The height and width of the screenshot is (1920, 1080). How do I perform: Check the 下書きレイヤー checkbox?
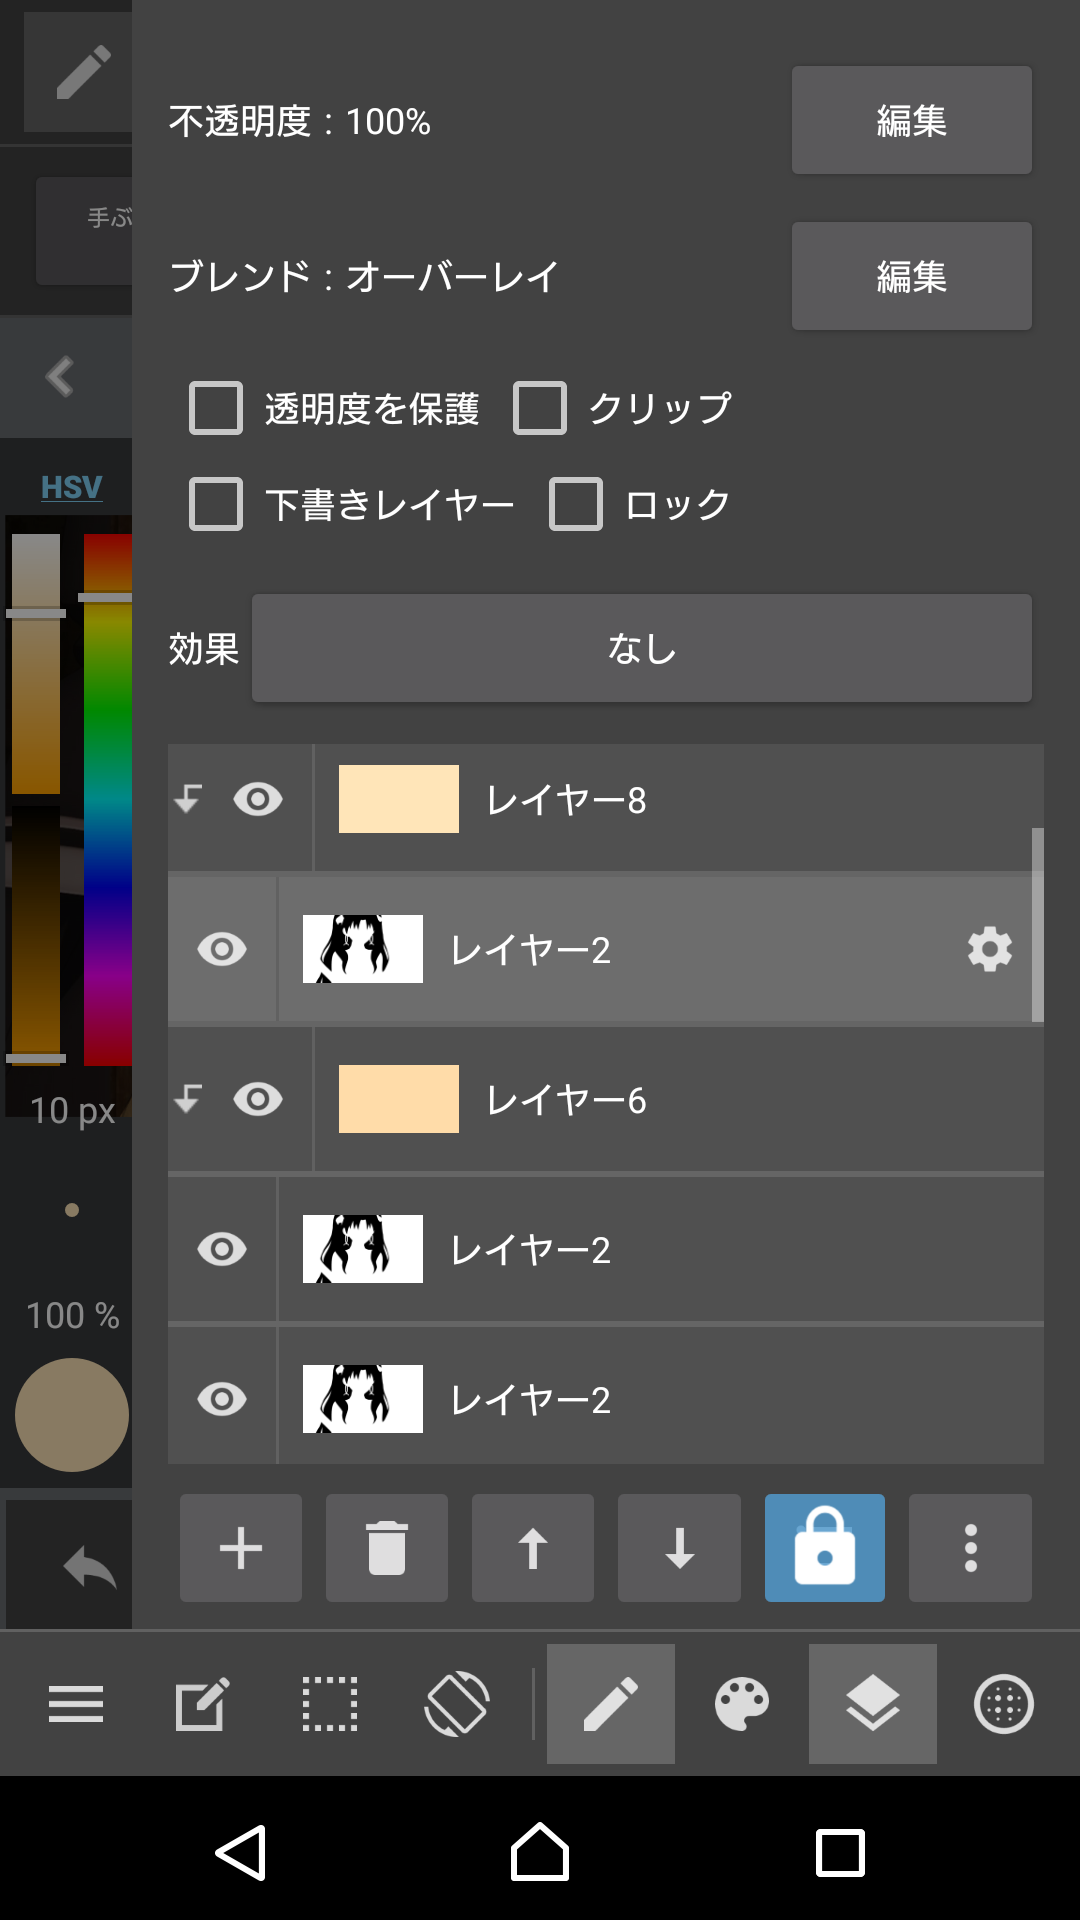pos(216,504)
